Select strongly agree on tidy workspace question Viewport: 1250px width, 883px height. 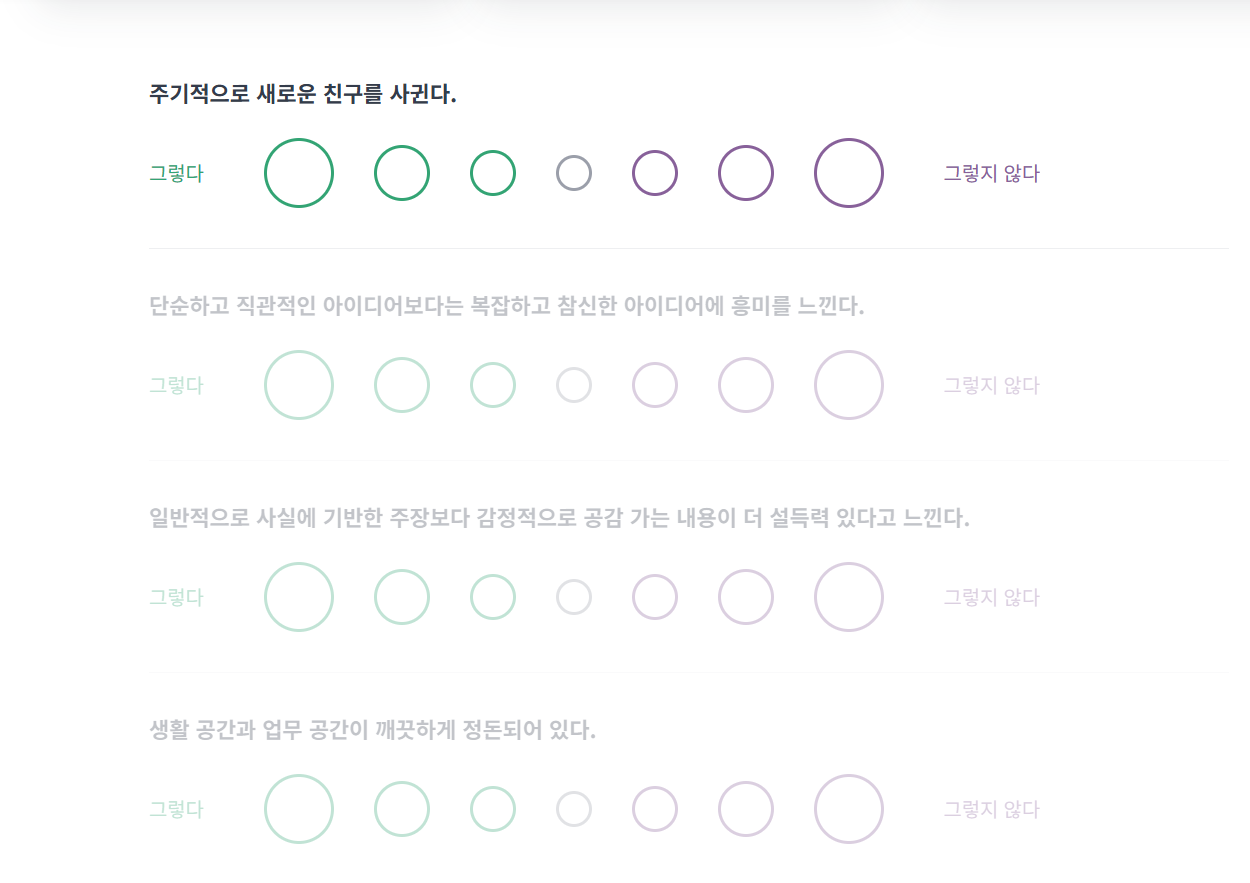298,808
